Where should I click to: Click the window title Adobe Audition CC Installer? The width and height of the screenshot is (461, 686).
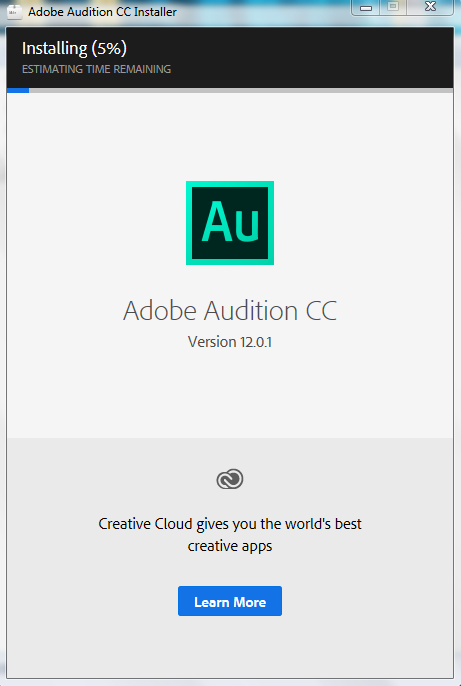point(102,12)
